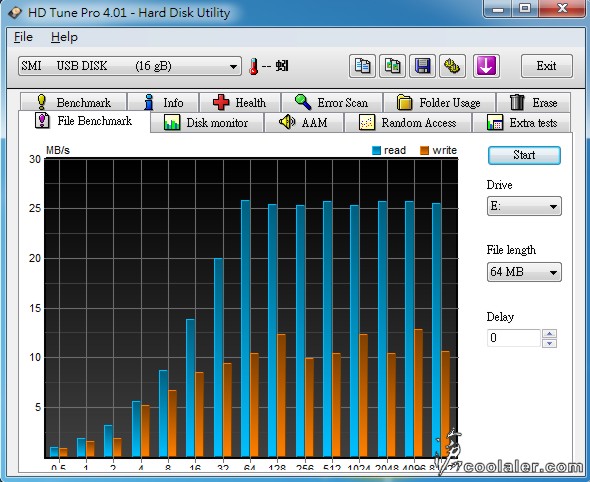The height and width of the screenshot is (482, 590).
Task: Save results with the floppy disk icon
Action: point(422,66)
